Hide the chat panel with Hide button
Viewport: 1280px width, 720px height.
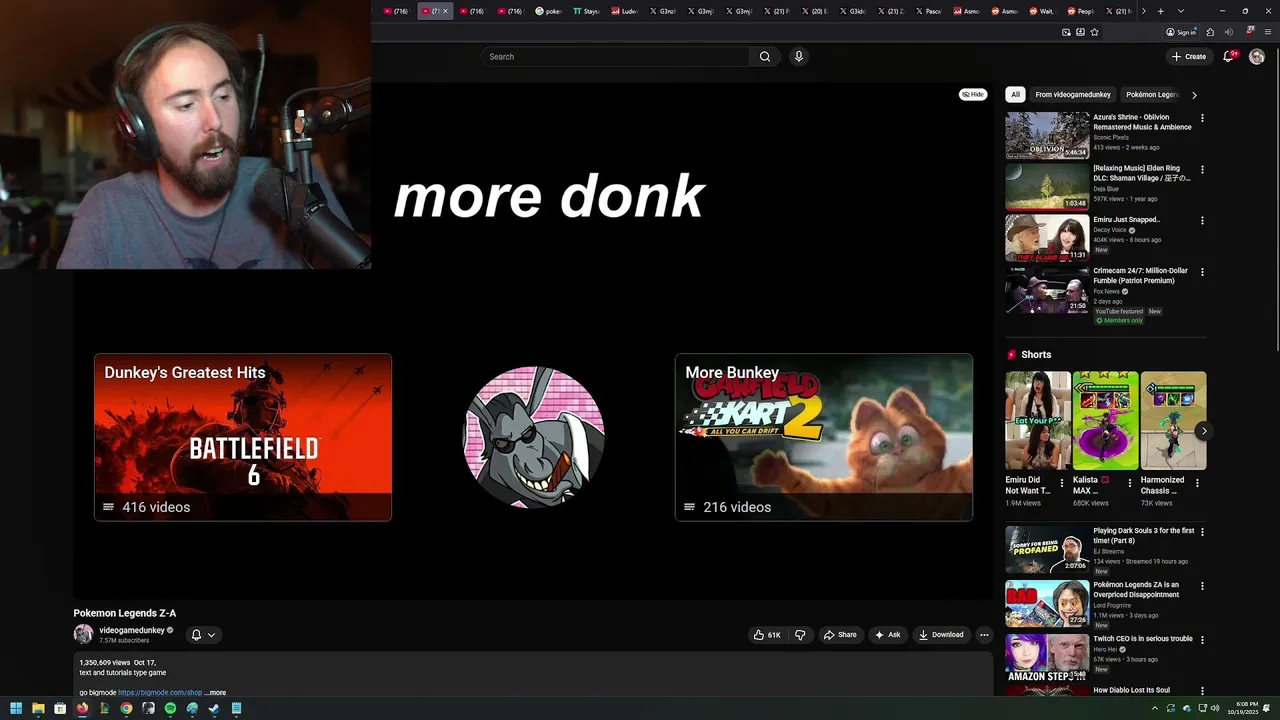pos(973,94)
